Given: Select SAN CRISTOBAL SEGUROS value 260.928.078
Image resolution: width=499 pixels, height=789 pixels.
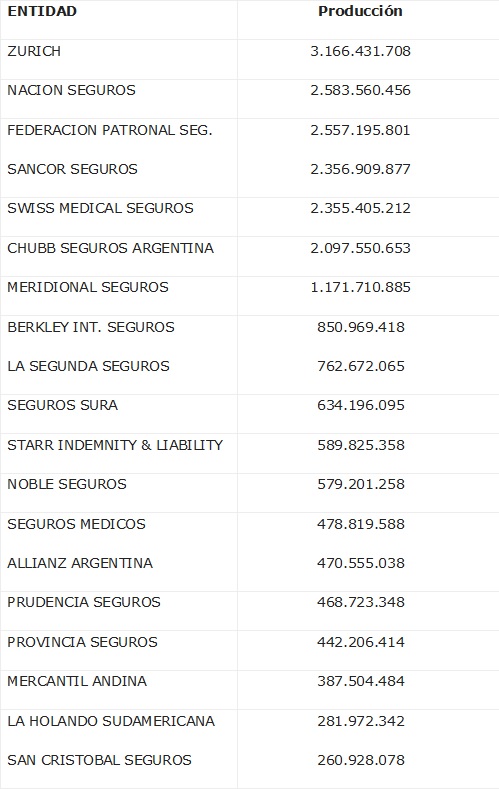Looking at the screenshot, I should point(361,760).
